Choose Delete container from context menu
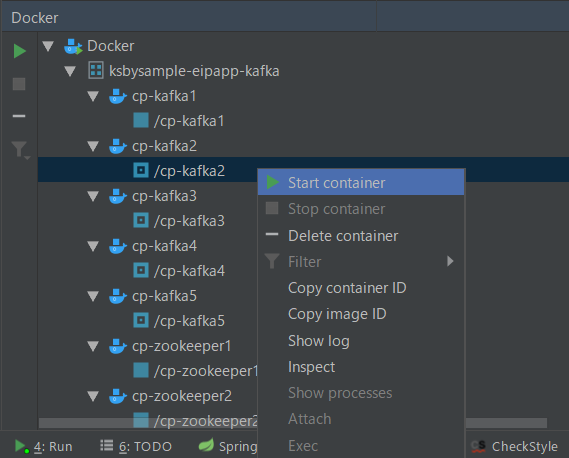The width and height of the screenshot is (569, 458). pyautogui.click(x=361, y=236)
